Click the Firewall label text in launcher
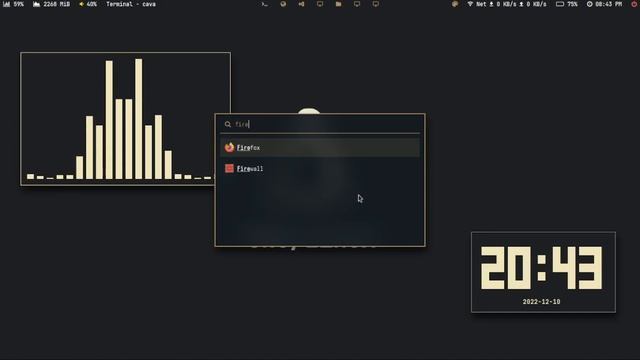 [250, 169]
